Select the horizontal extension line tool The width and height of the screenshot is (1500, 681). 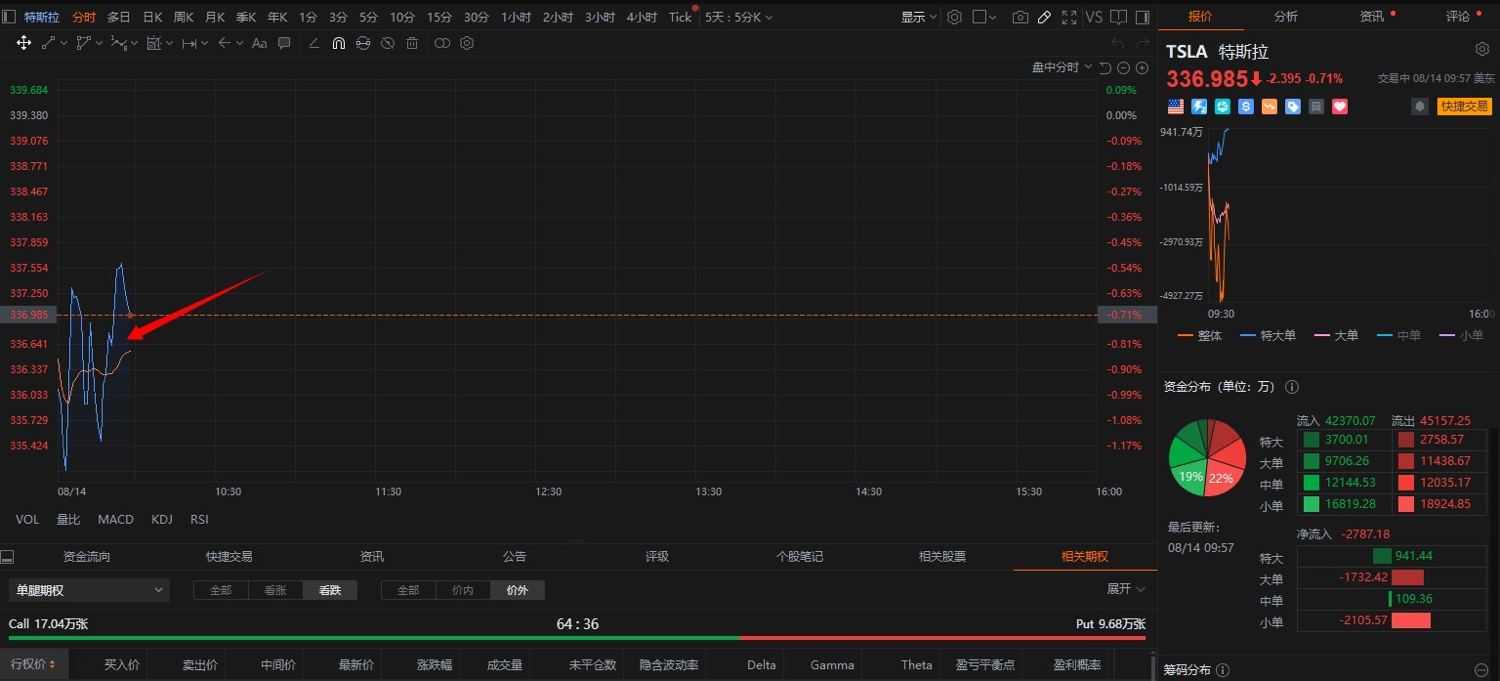[x=189, y=43]
